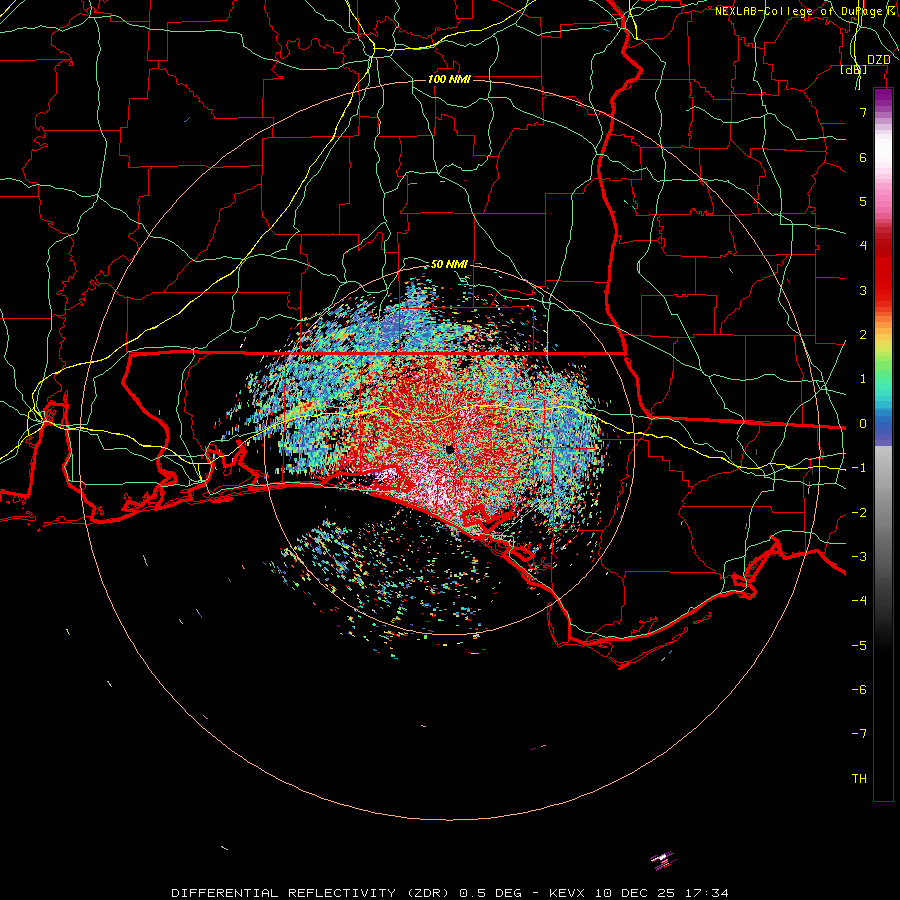The width and height of the screenshot is (900, 900).
Task: Click the legend value 2
Action: (863, 335)
